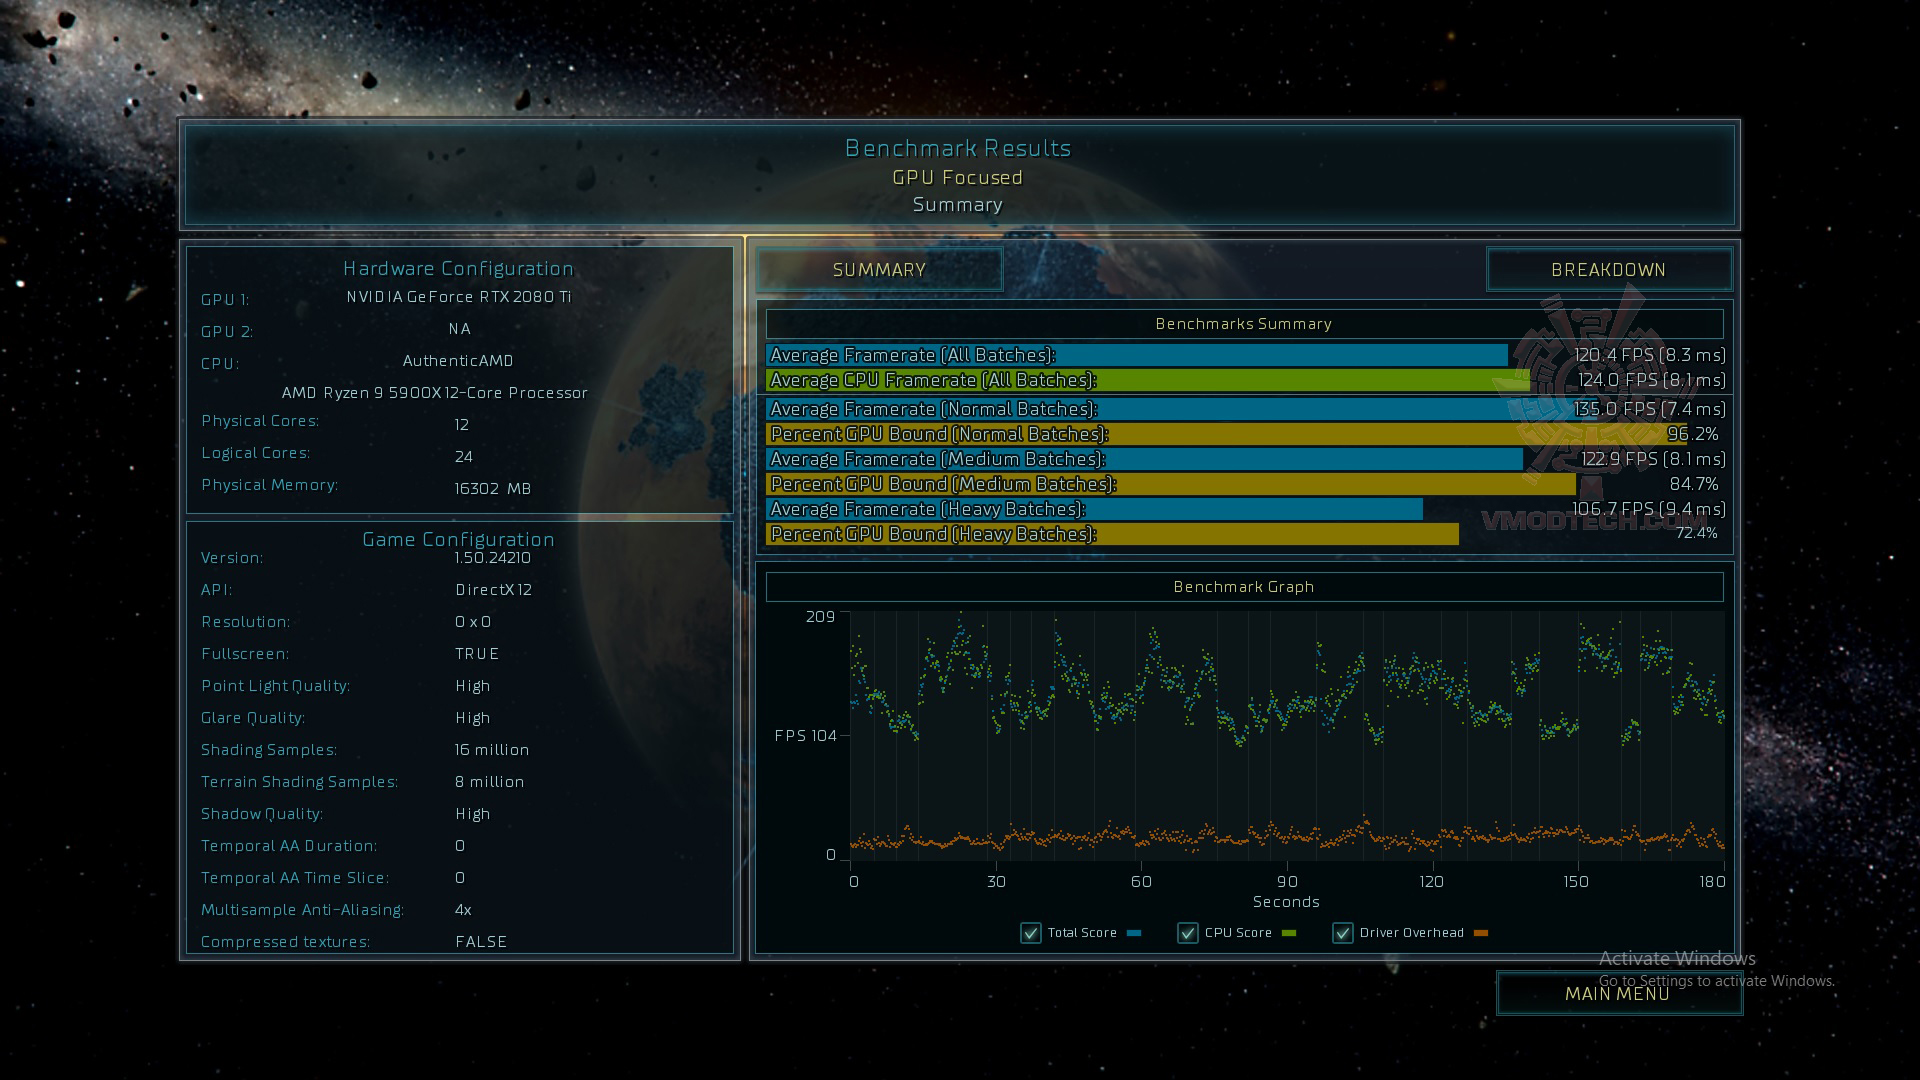Select the Average Framerate (Normal Batches) bar
This screenshot has height=1080, width=1920.
[x=1140, y=409]
